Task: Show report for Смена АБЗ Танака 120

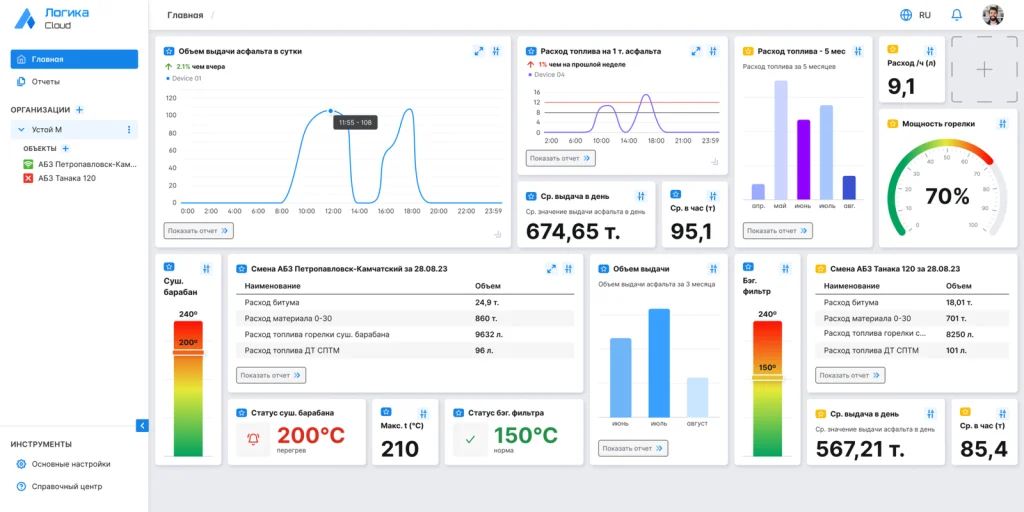Action: (850, 376)
